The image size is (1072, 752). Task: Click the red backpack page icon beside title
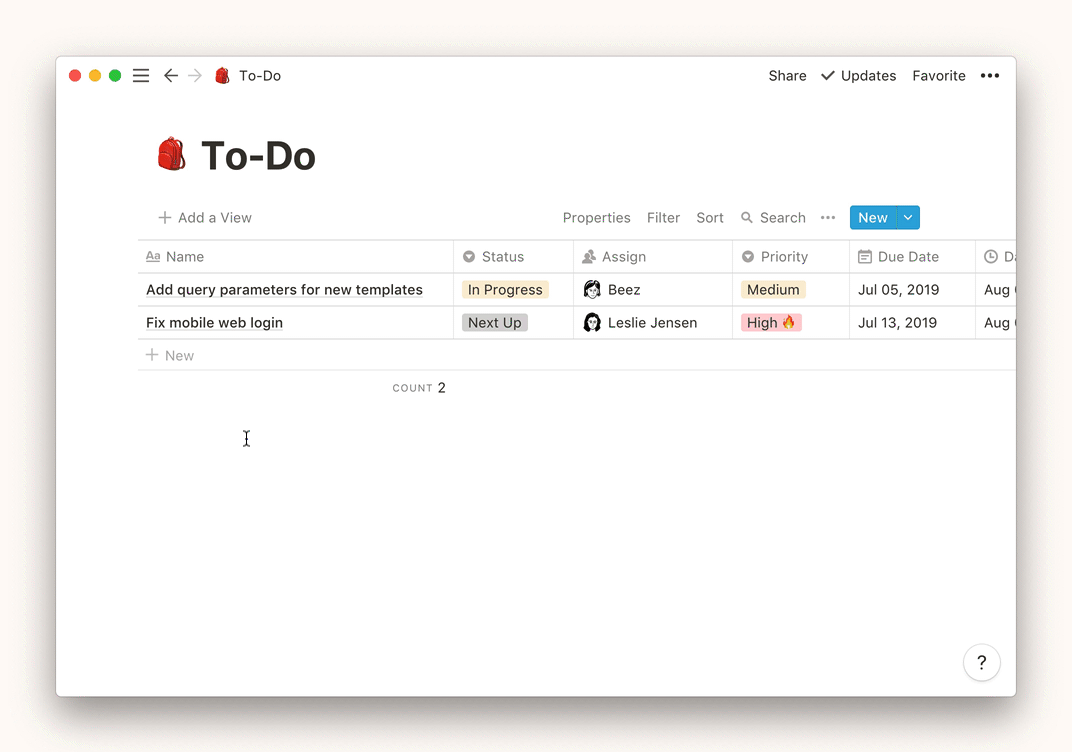tap(172, 155)
